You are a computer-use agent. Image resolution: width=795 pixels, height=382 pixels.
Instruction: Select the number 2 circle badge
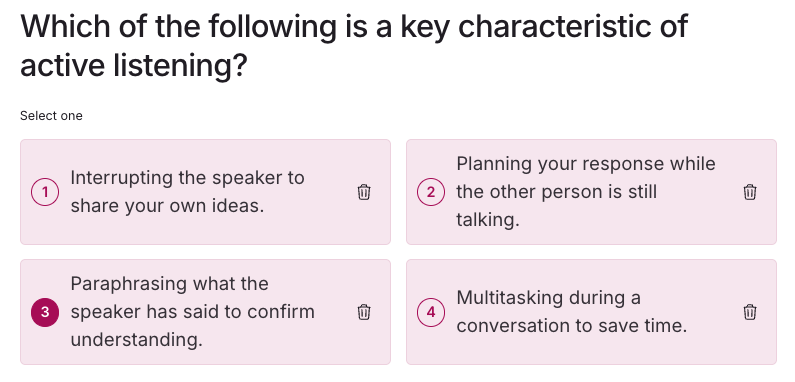click(x=431, y=192)
